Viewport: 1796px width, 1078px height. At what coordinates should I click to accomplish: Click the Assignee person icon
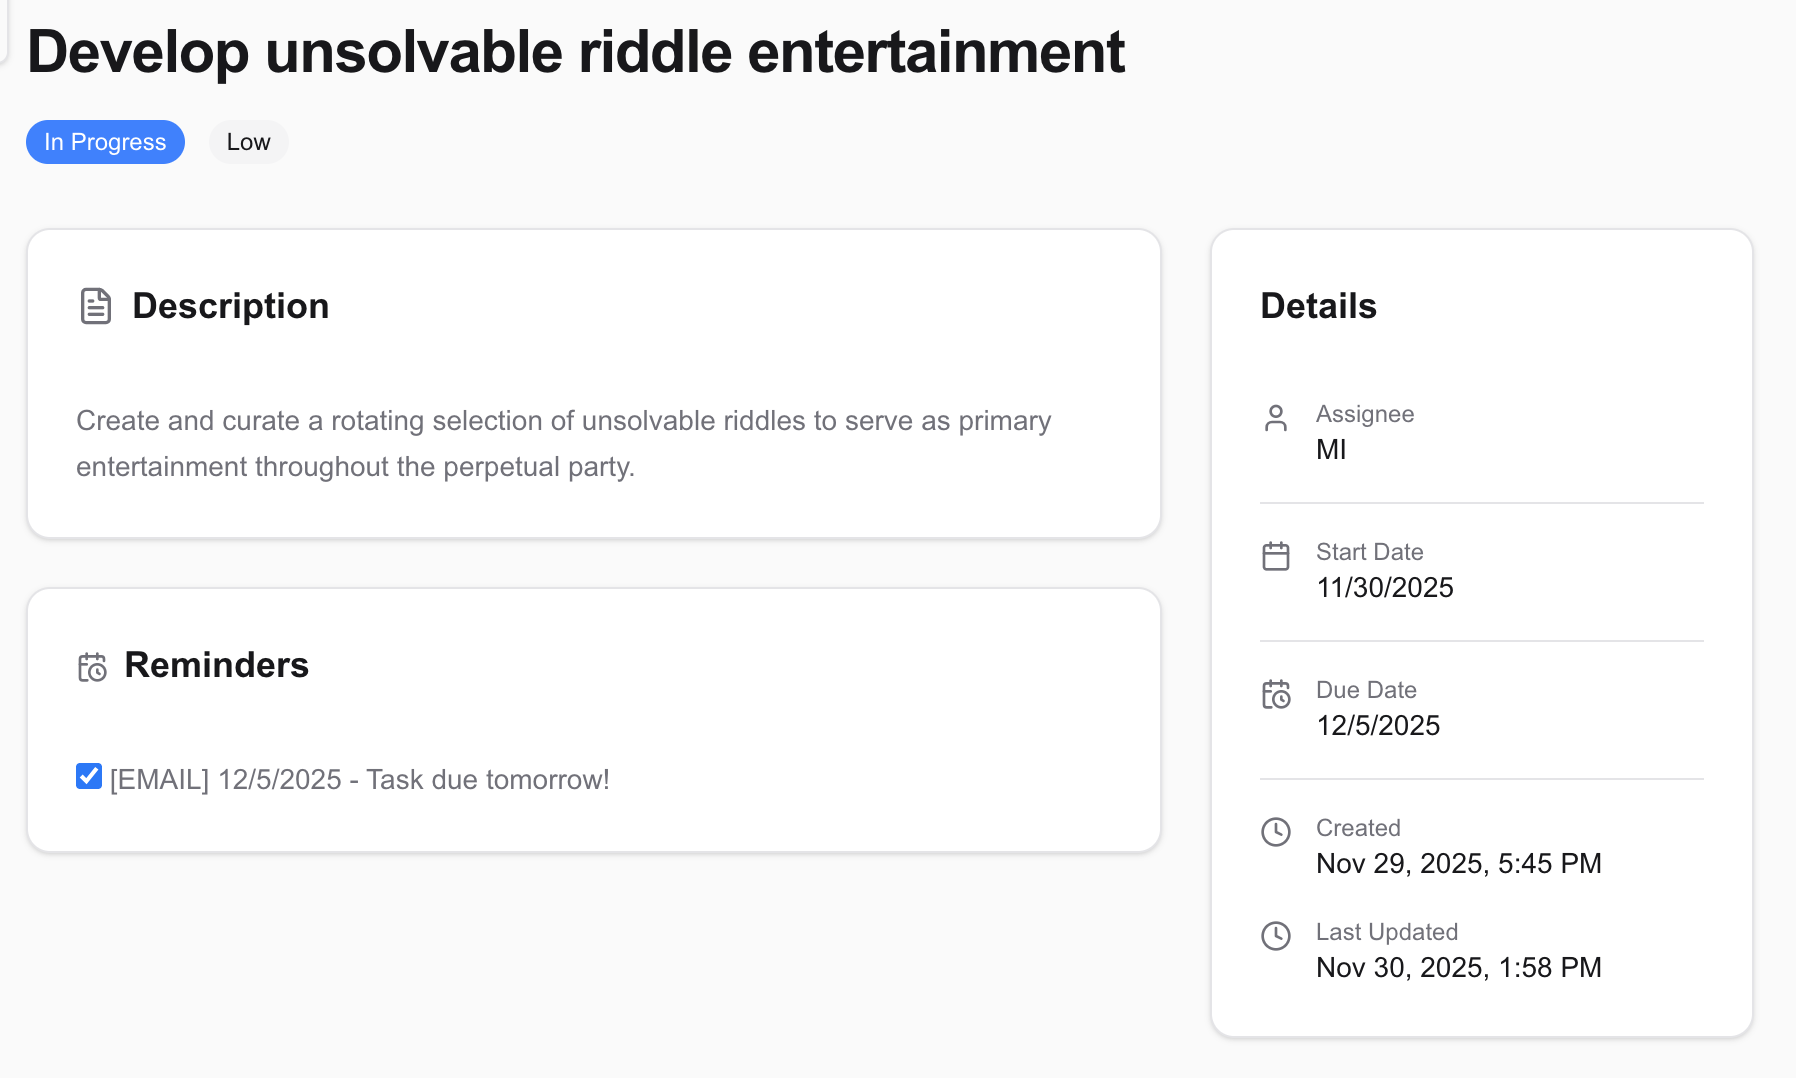(x=1276, y=418)
